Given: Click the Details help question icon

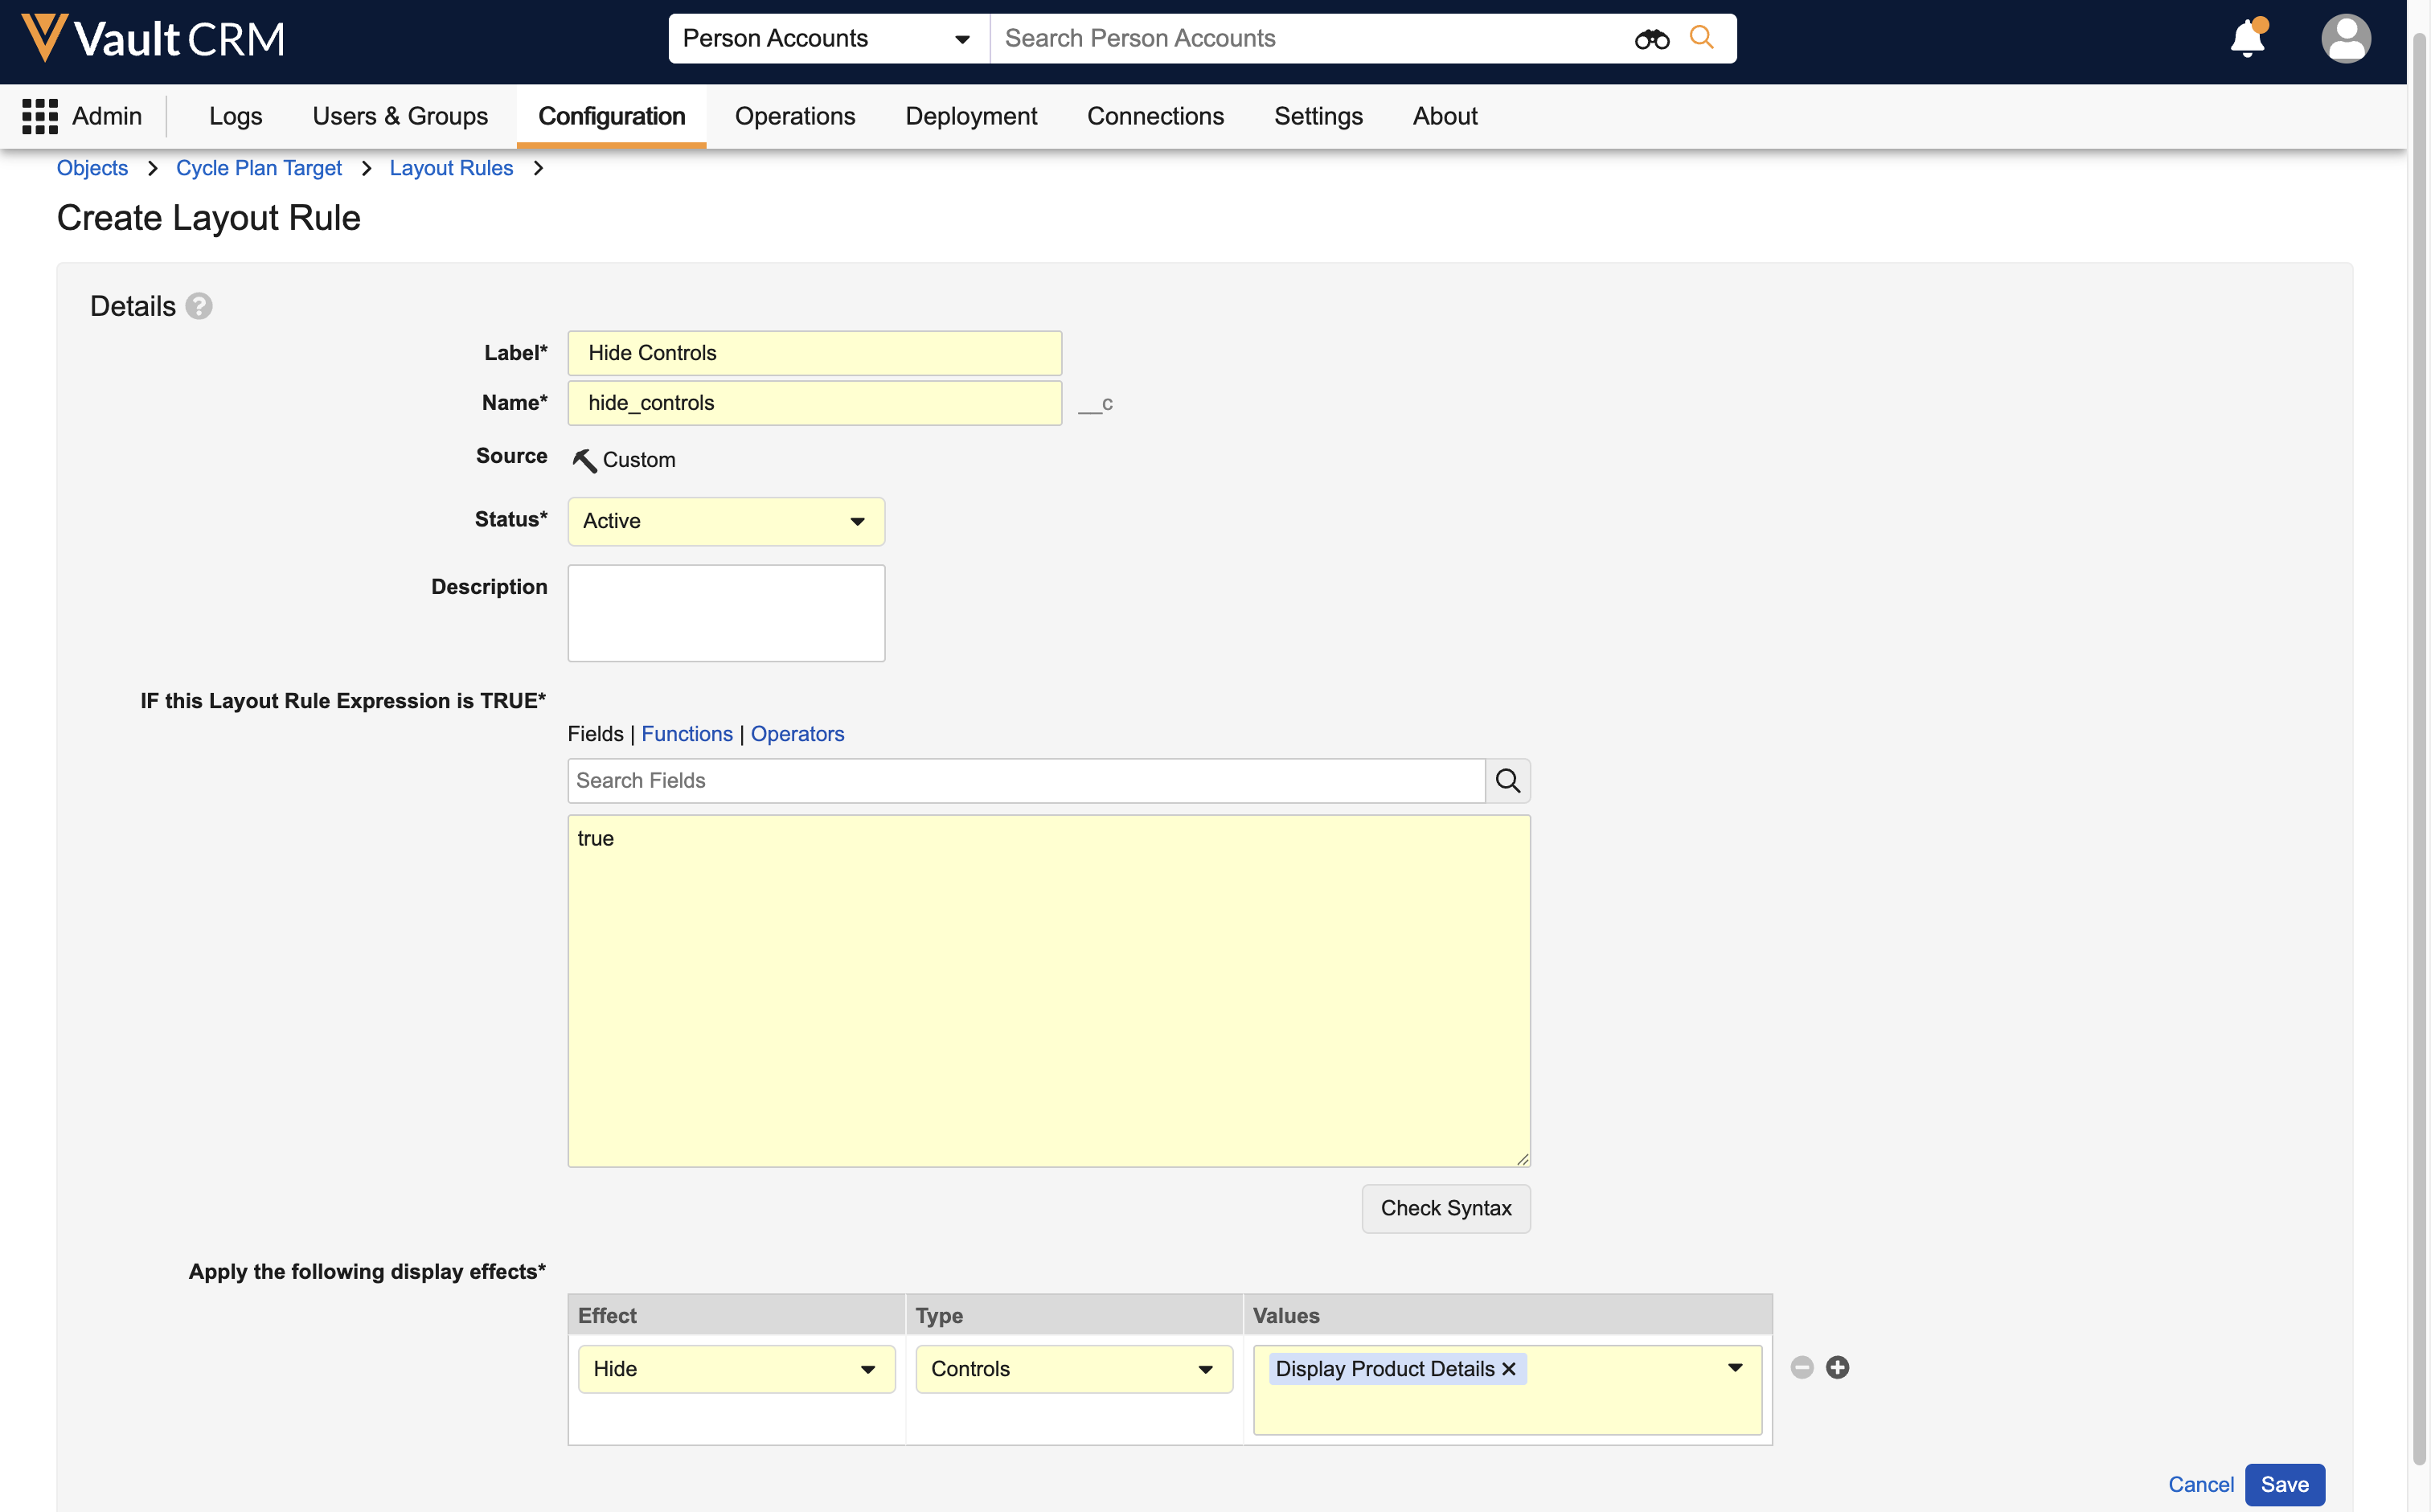Looking at the screenshot, I should (x=199, y=306).
